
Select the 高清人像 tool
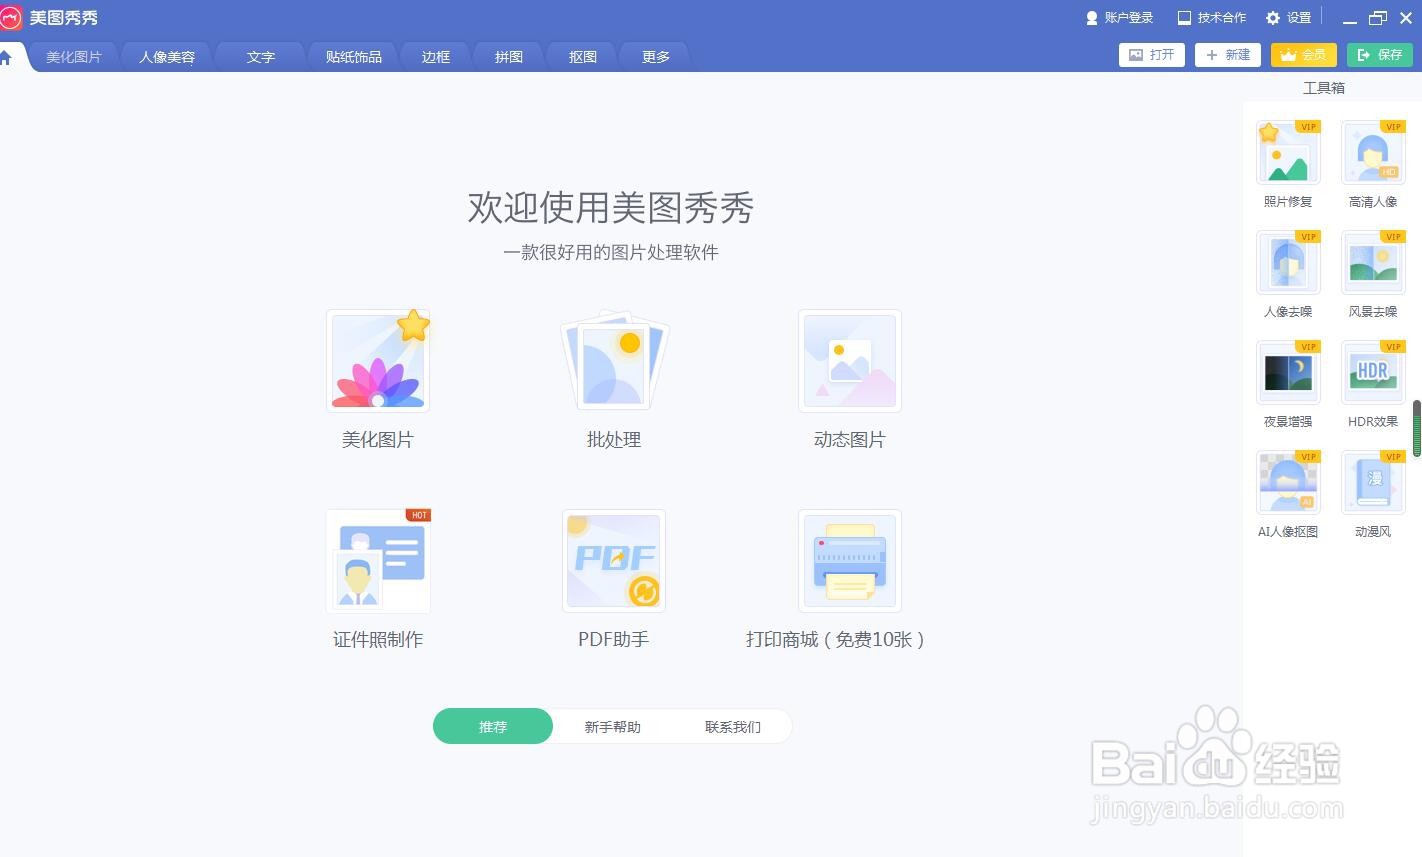(1373, 162)
